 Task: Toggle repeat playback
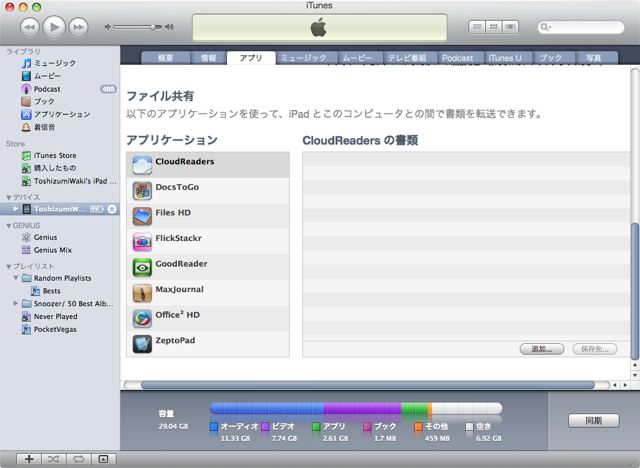tap(78, 459)
